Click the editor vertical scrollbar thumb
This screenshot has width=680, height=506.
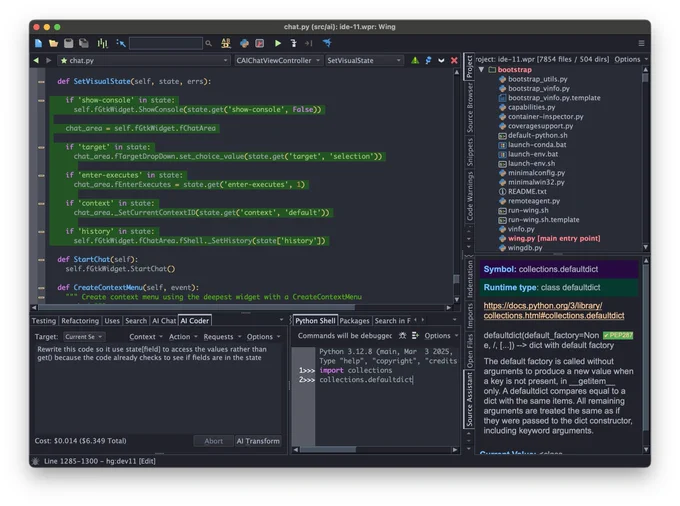456,279
